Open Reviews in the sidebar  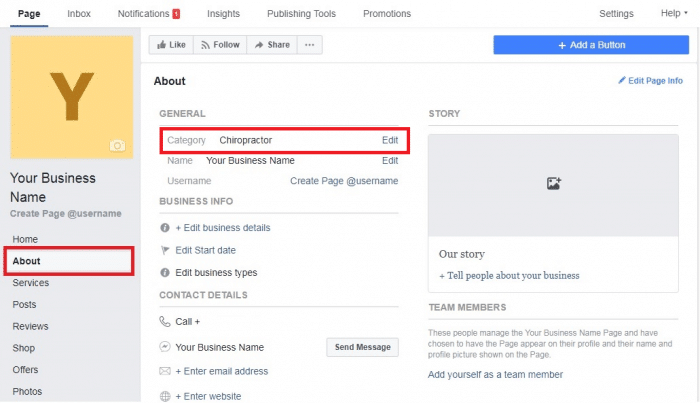[30, 327]
